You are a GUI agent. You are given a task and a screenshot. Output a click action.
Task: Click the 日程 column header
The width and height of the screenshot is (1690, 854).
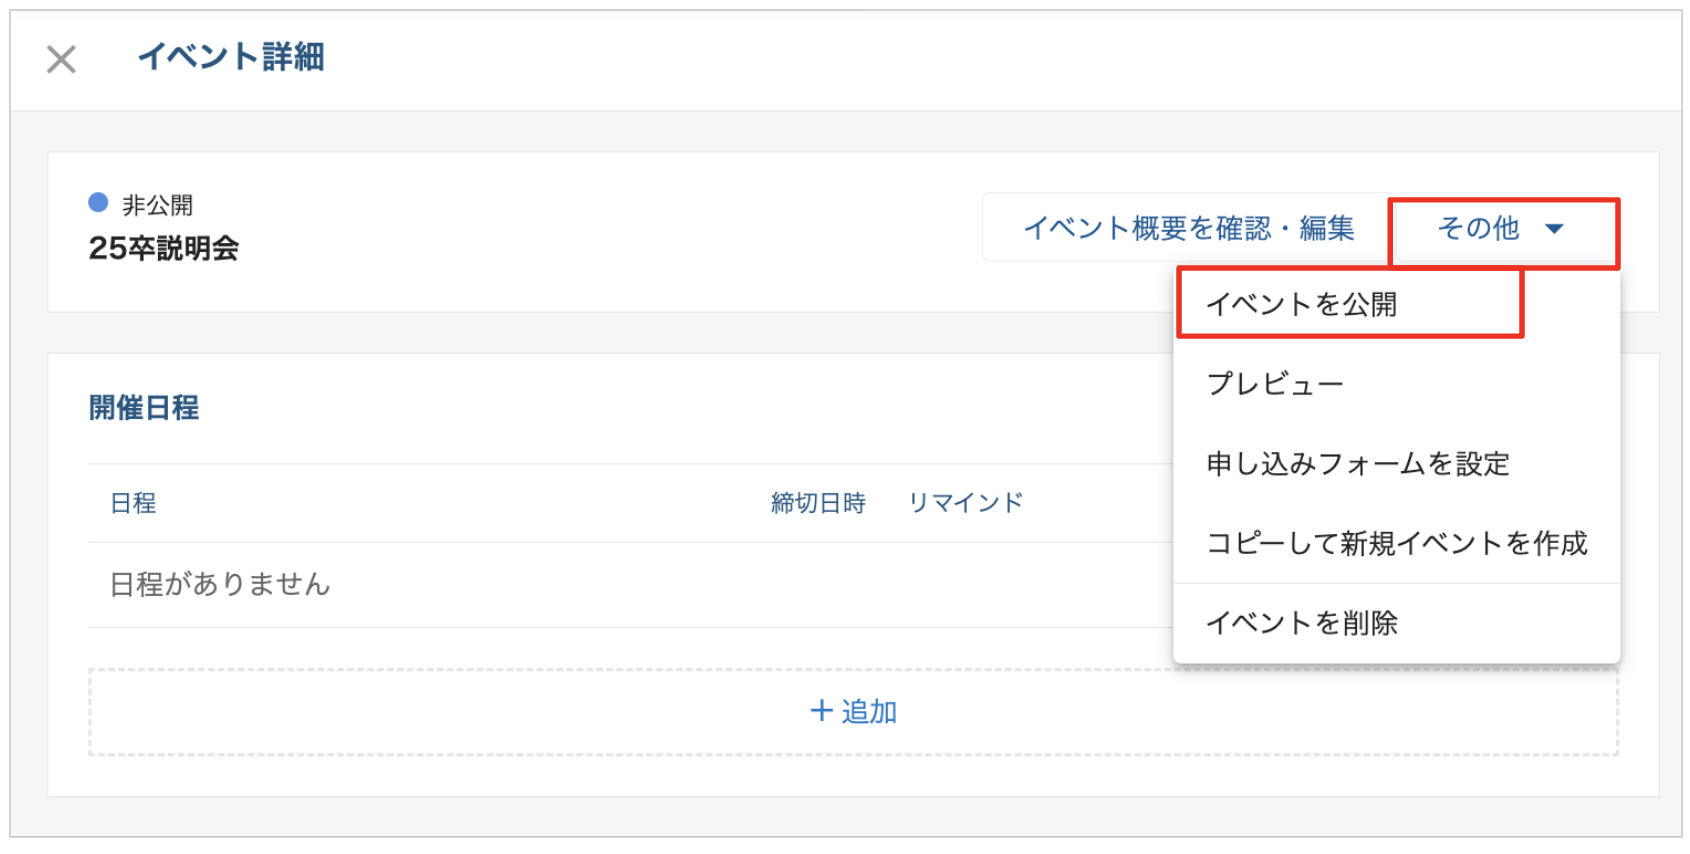coord(133,503)
